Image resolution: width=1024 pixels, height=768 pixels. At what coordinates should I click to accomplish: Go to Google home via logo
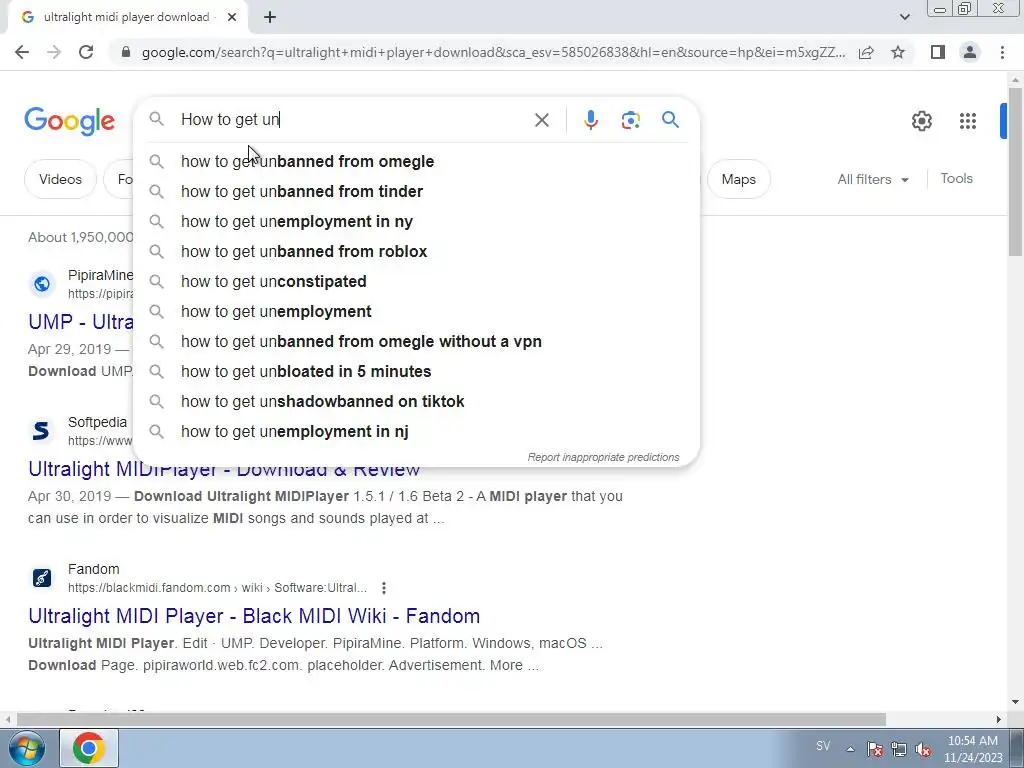69,121
